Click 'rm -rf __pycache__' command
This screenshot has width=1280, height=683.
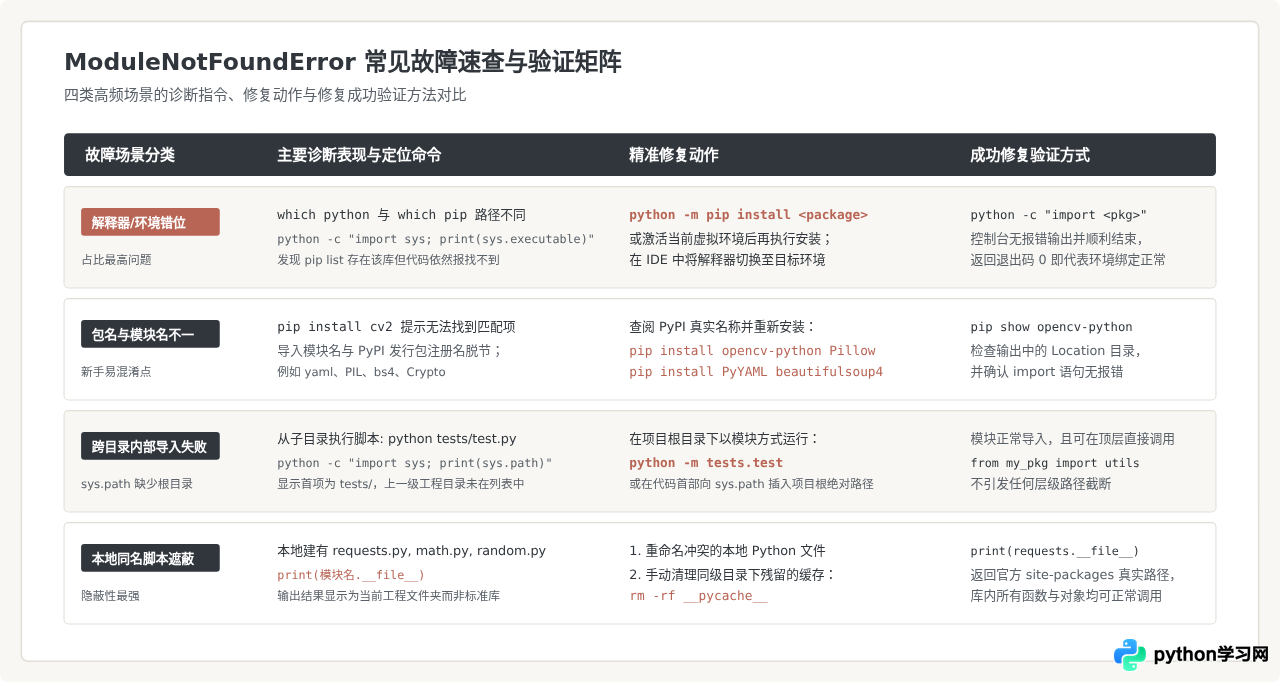click(698, 596)
